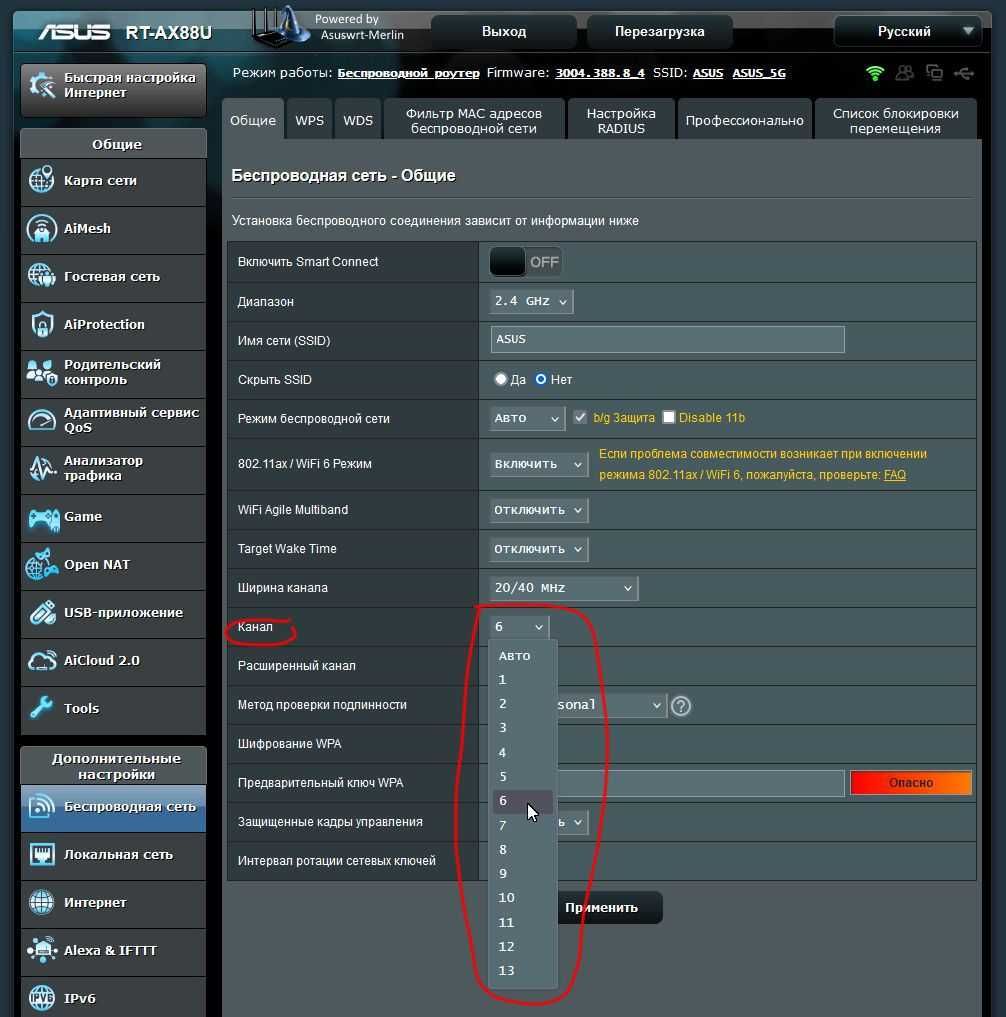The width and height of the screenshot is (1006, 1017).
Task: Click the SSID name input field
Action: [x=667, y=339]
